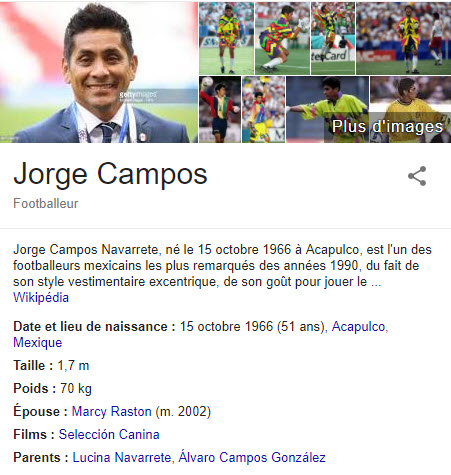Open the Marcy Raston spouse link
This screenshot has width=451, height=475.
[112, 412]
